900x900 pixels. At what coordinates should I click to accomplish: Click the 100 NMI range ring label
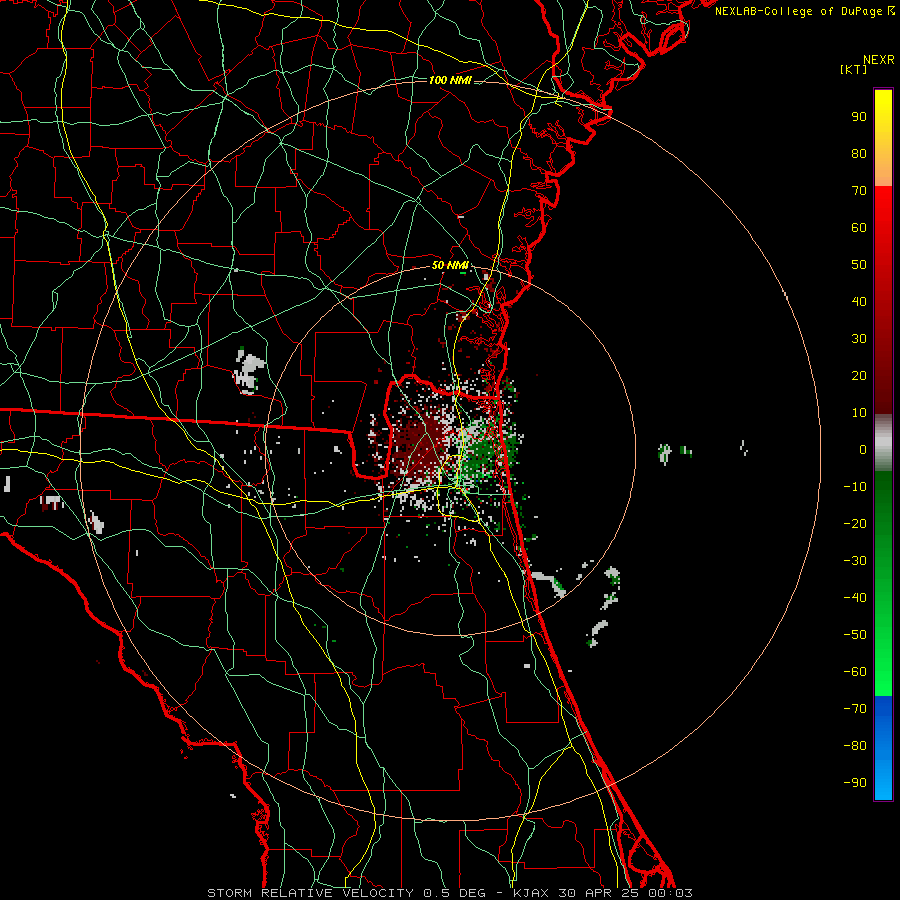point(450,80)
